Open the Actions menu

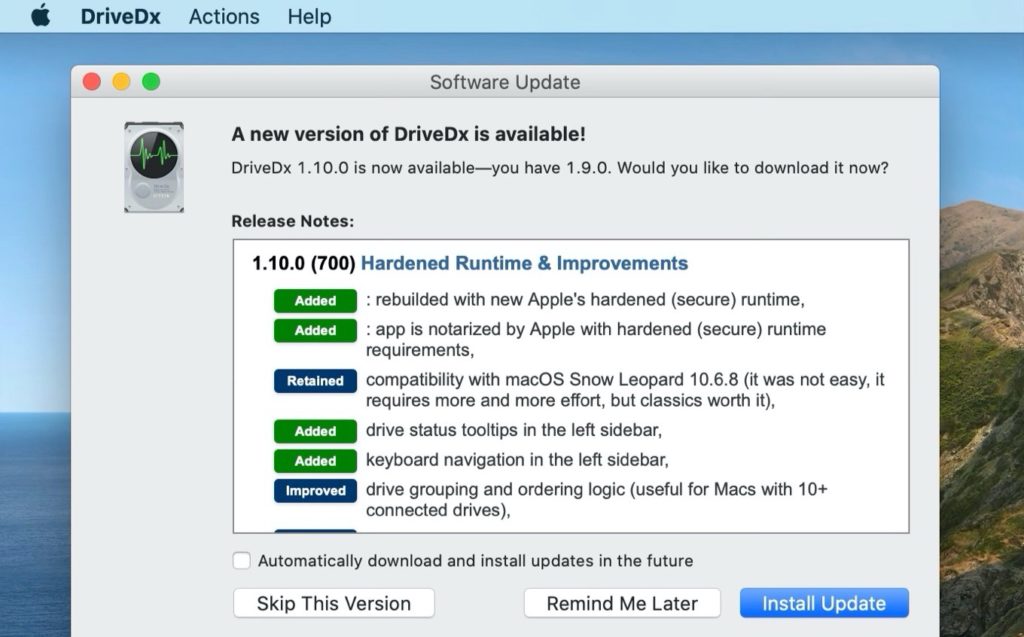(x=223, y=17)
